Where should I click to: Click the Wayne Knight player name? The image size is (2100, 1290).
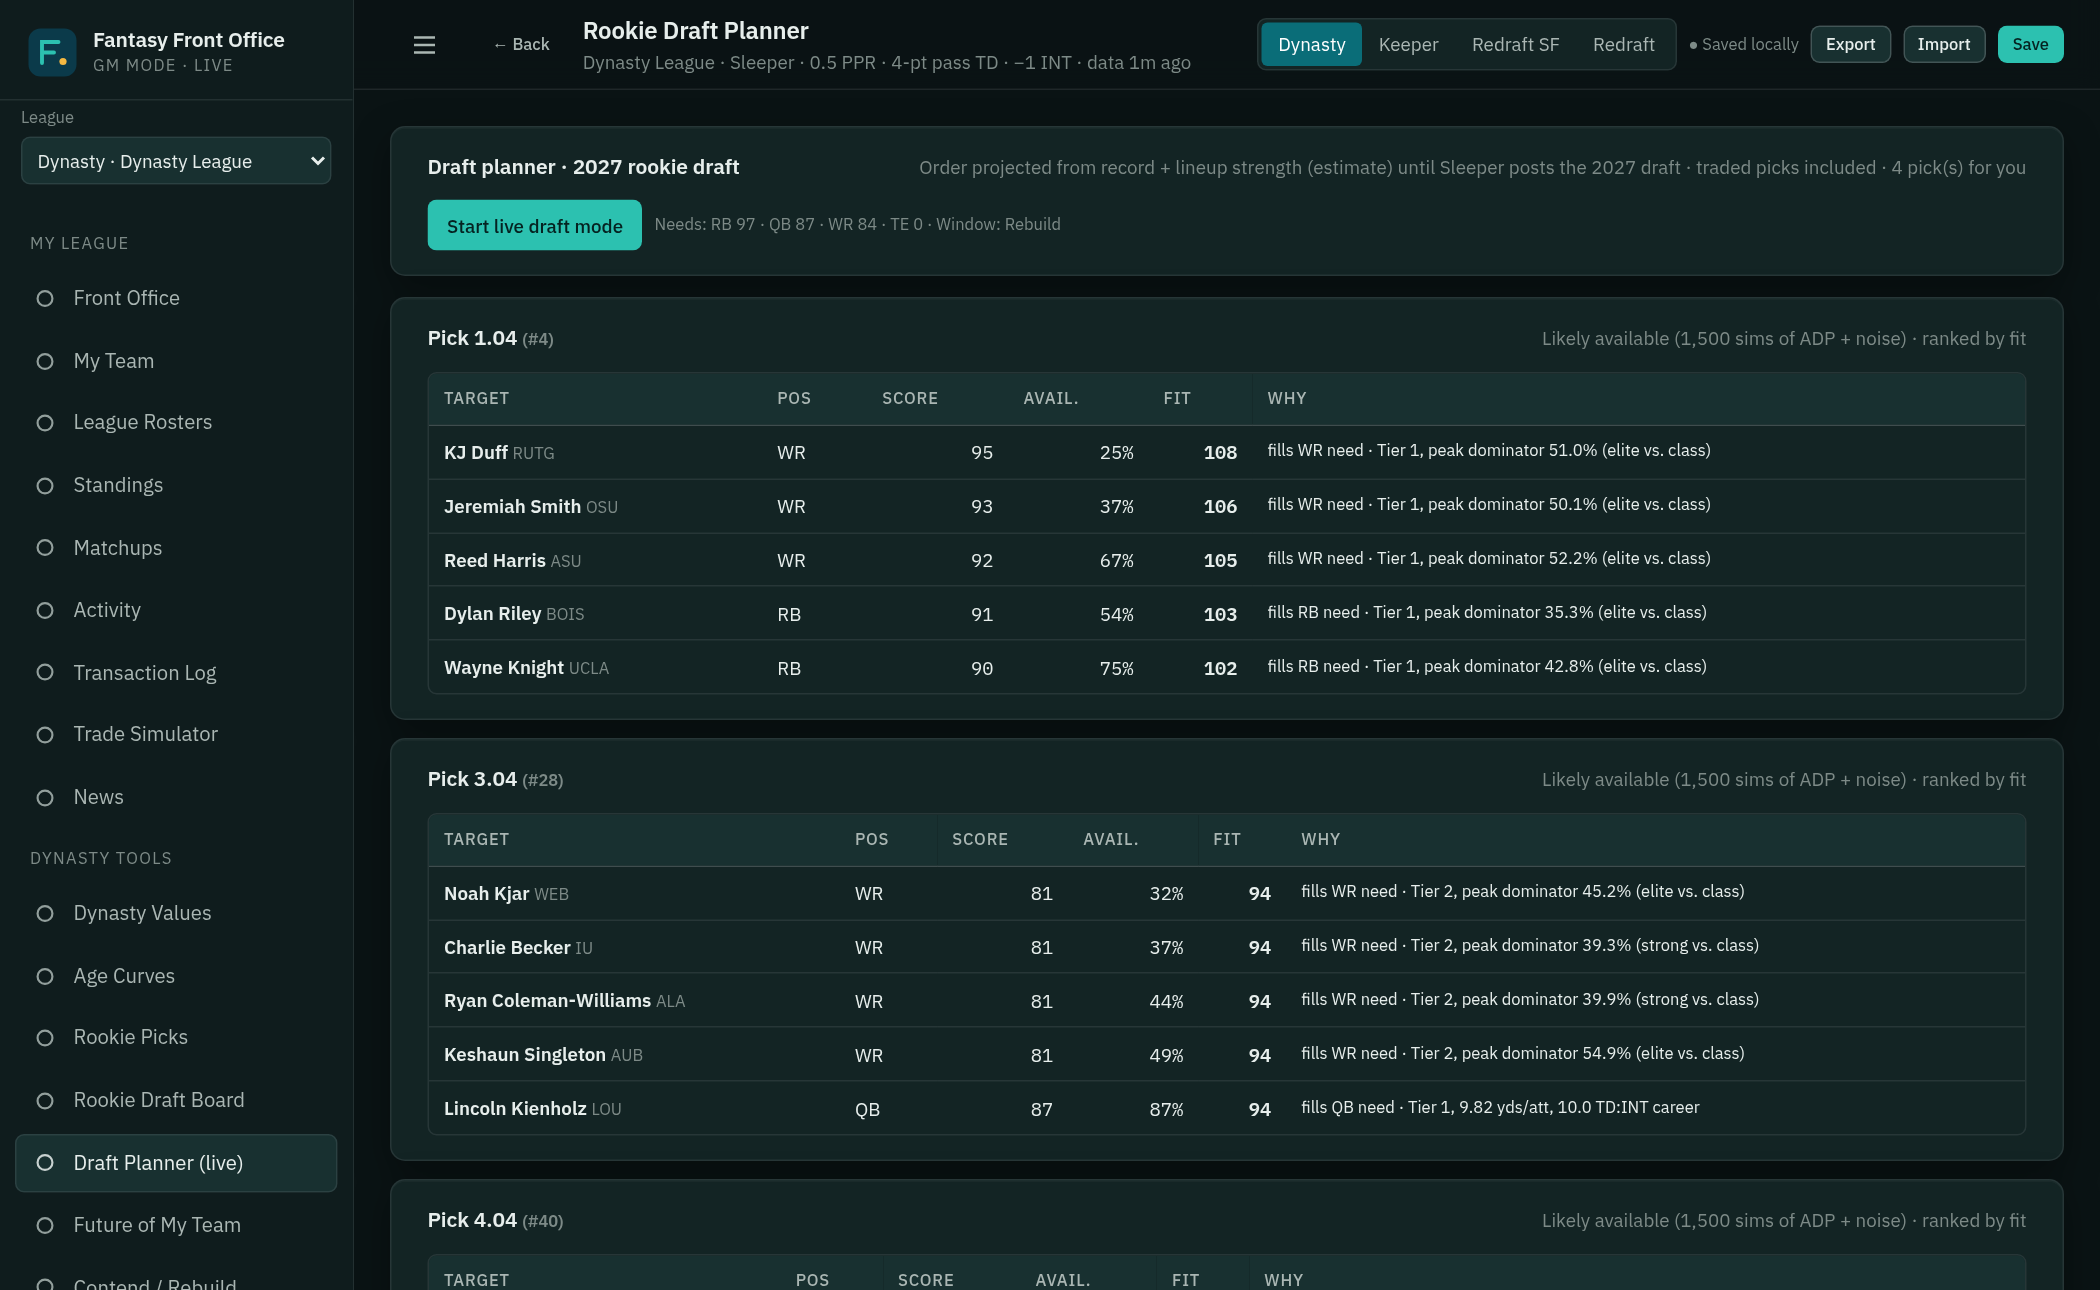504,668
